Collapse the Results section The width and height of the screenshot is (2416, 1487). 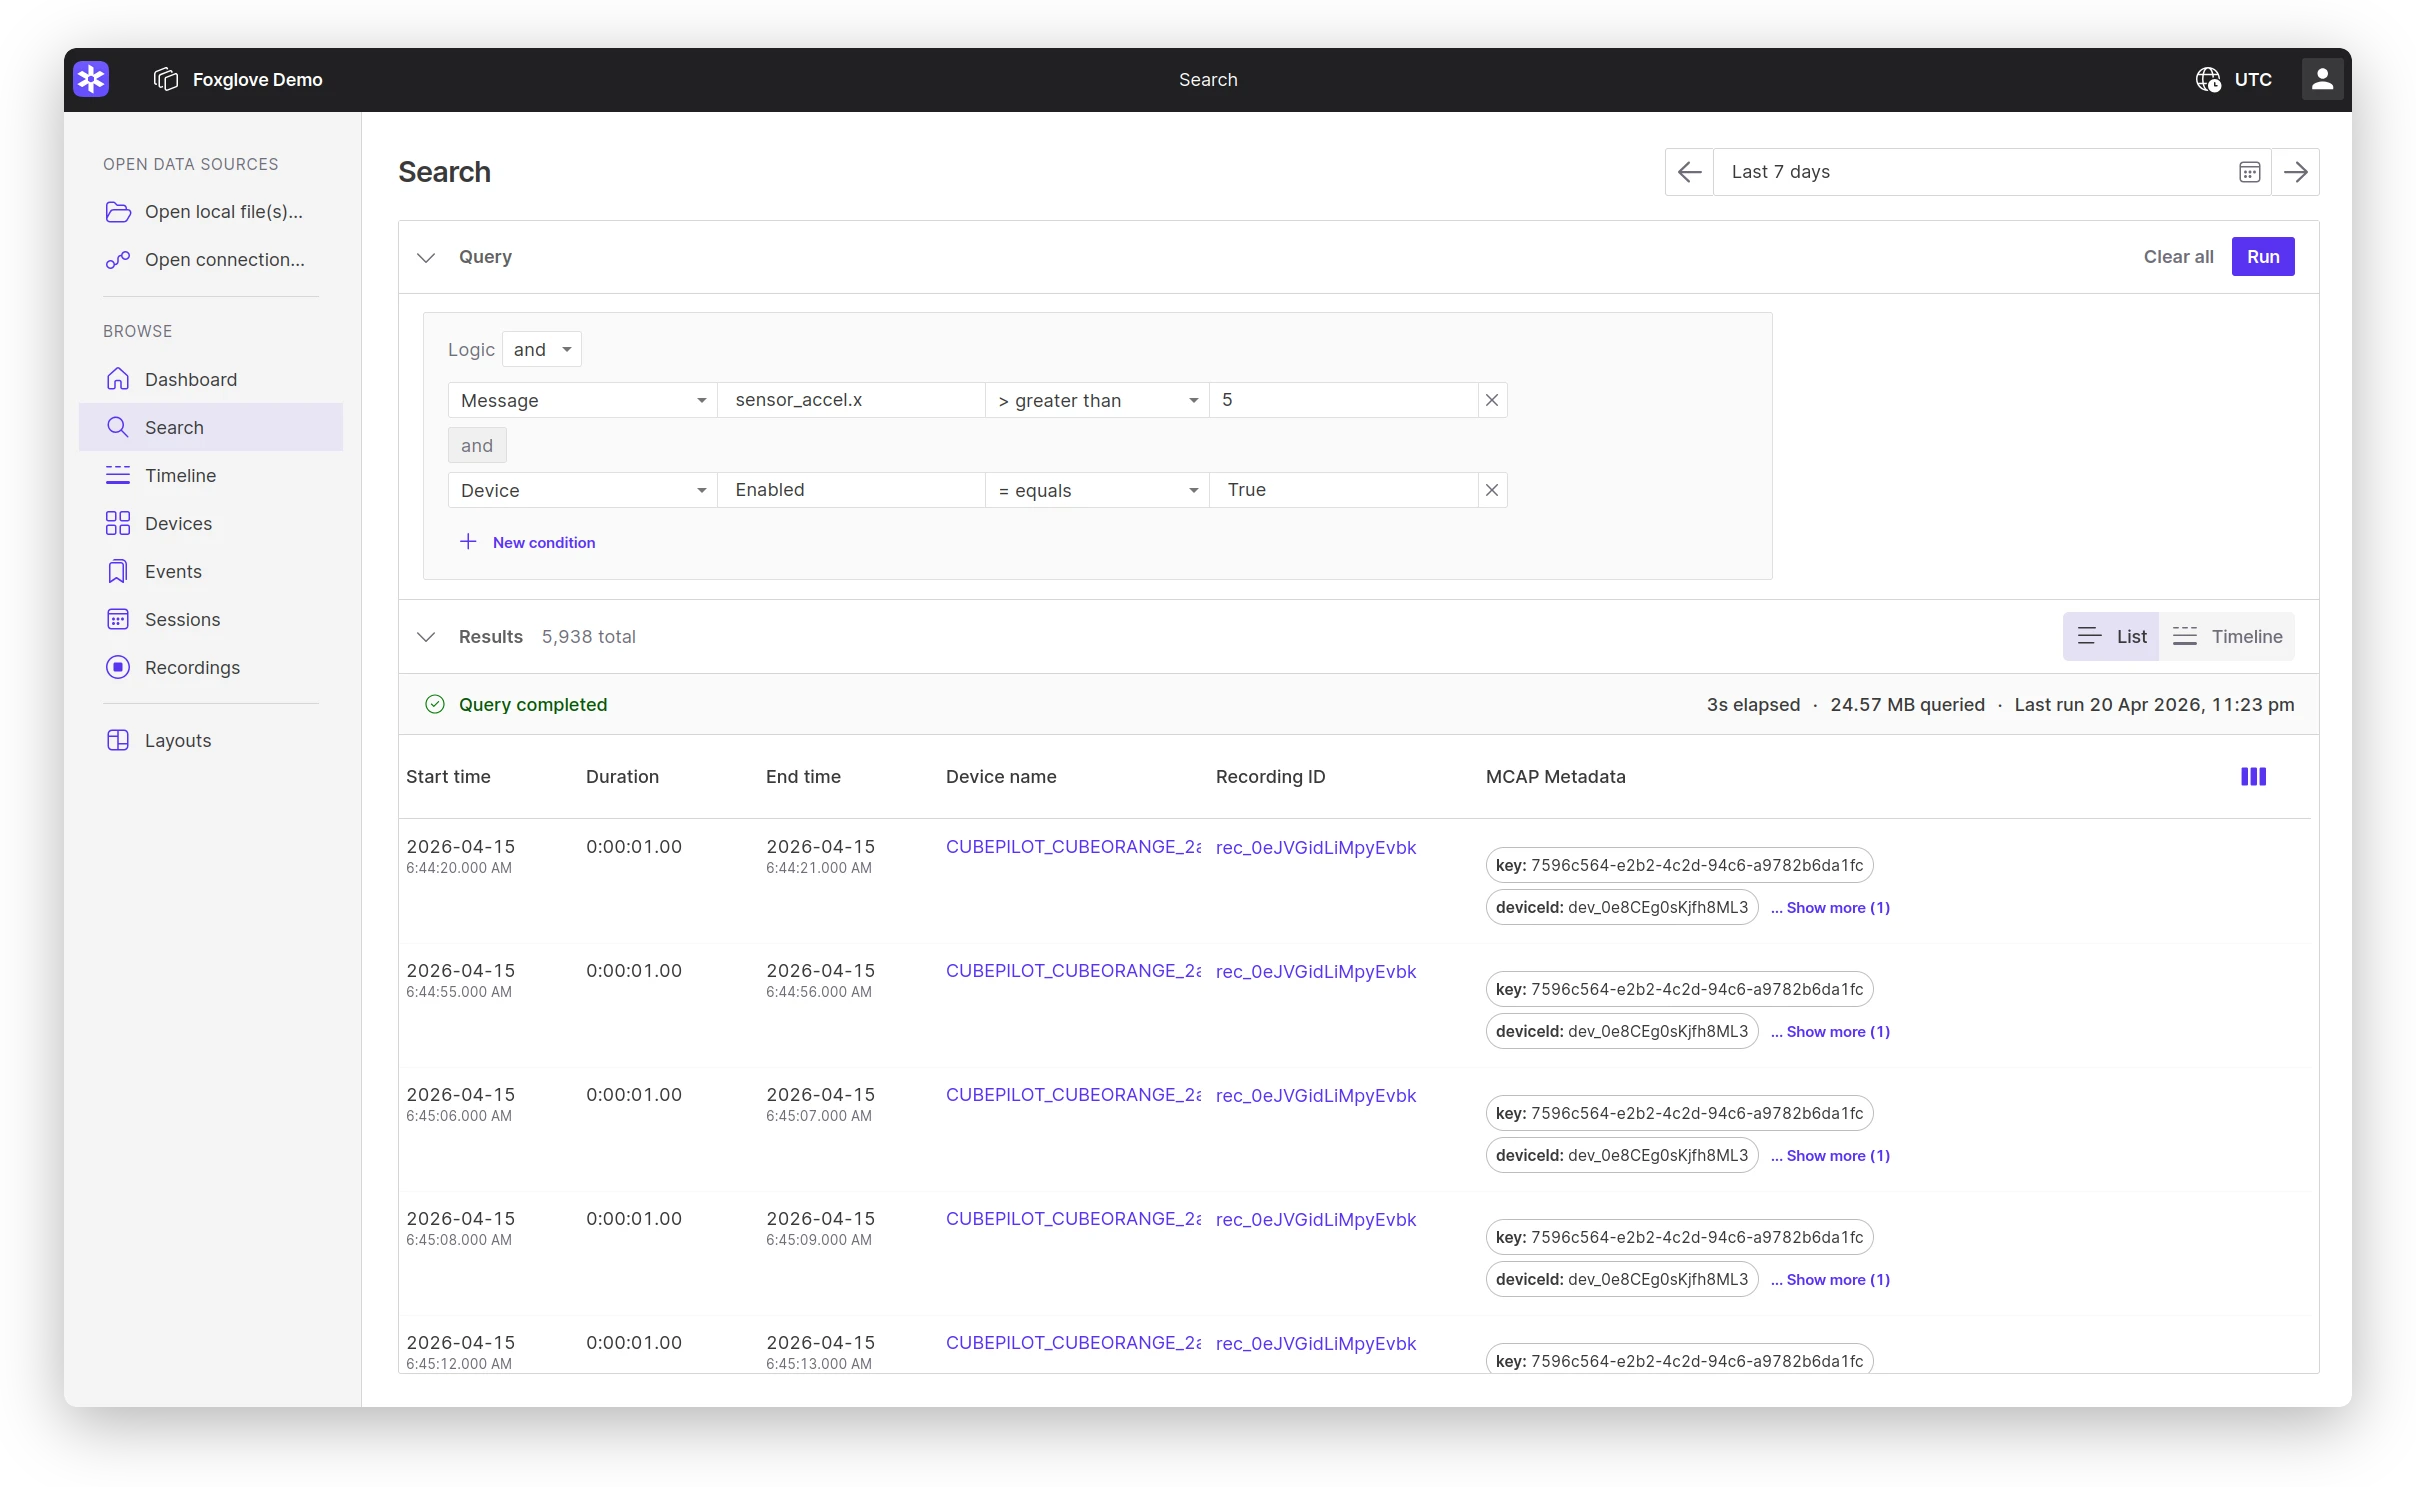tap(426, 637)
